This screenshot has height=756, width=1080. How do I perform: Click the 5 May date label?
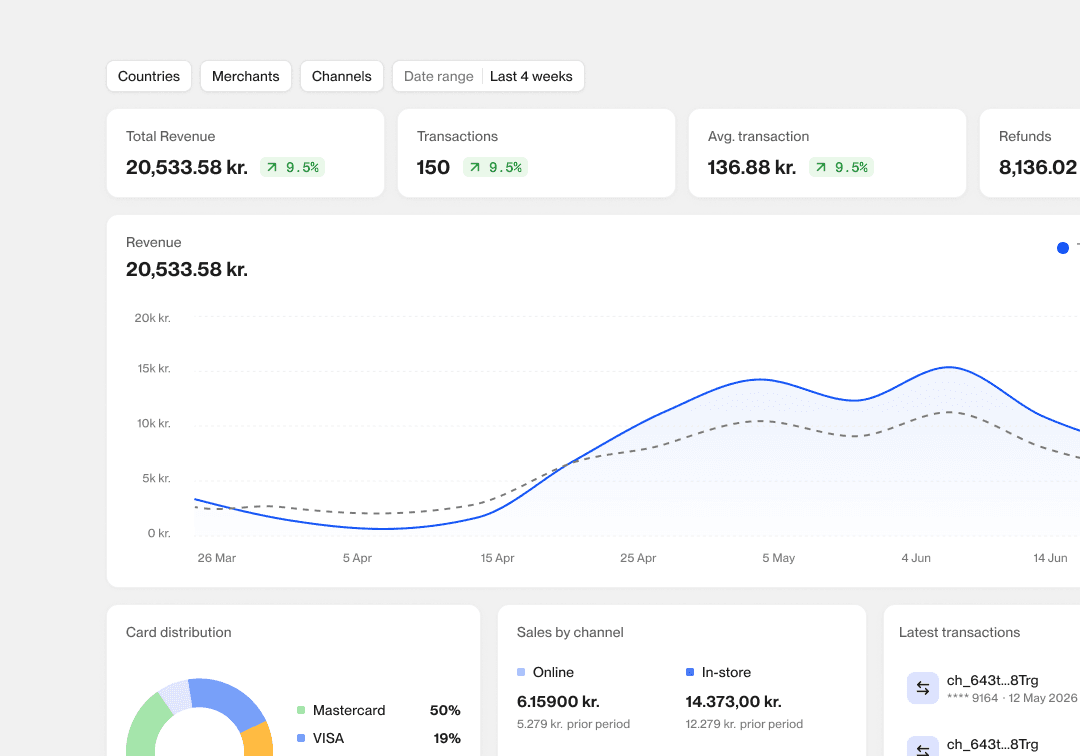click(x=778, y=558)
